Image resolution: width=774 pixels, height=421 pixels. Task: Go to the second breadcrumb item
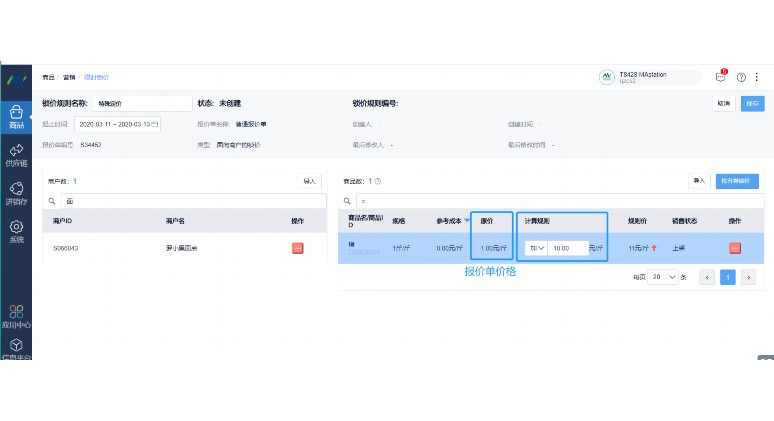(69, 77)
